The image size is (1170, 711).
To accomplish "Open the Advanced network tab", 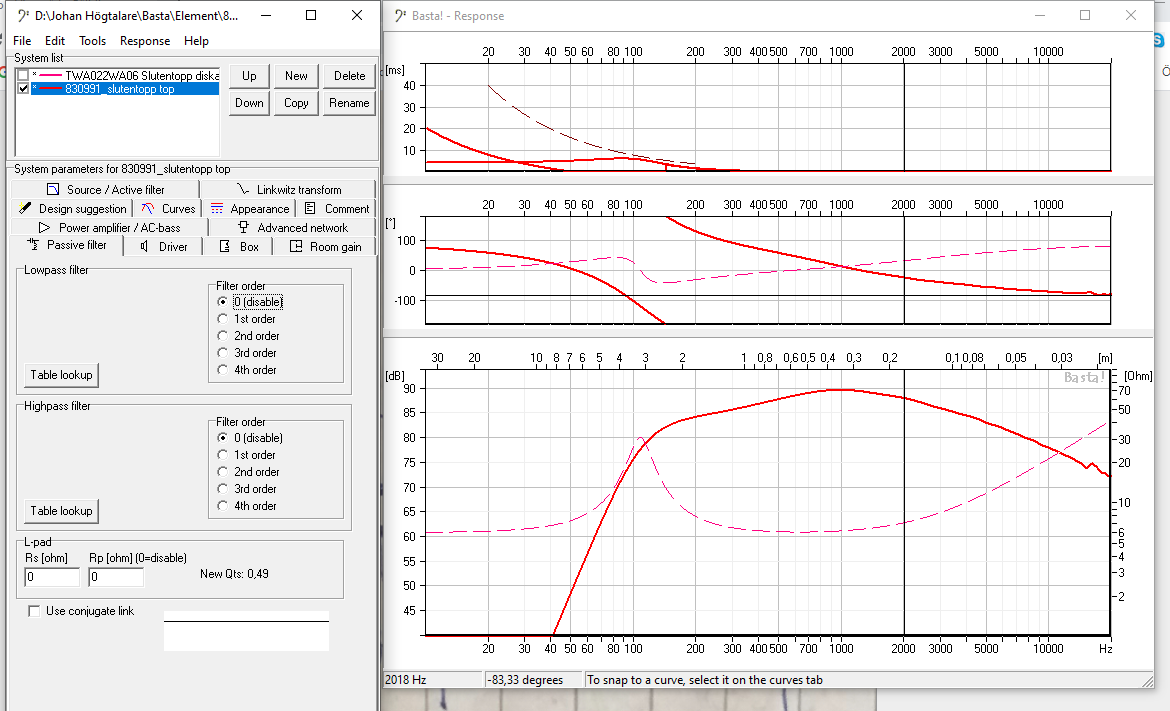I will (292, 228).
